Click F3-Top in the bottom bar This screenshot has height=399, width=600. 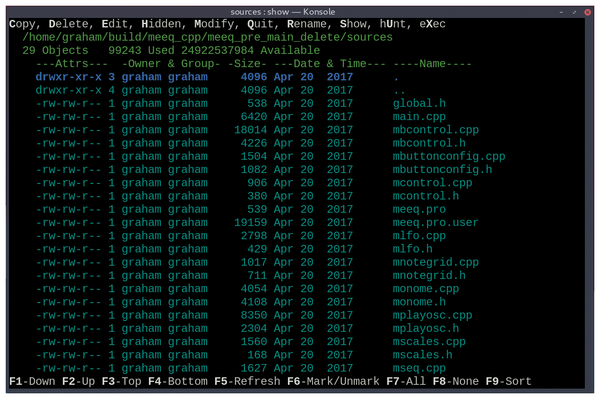[121, 381]
